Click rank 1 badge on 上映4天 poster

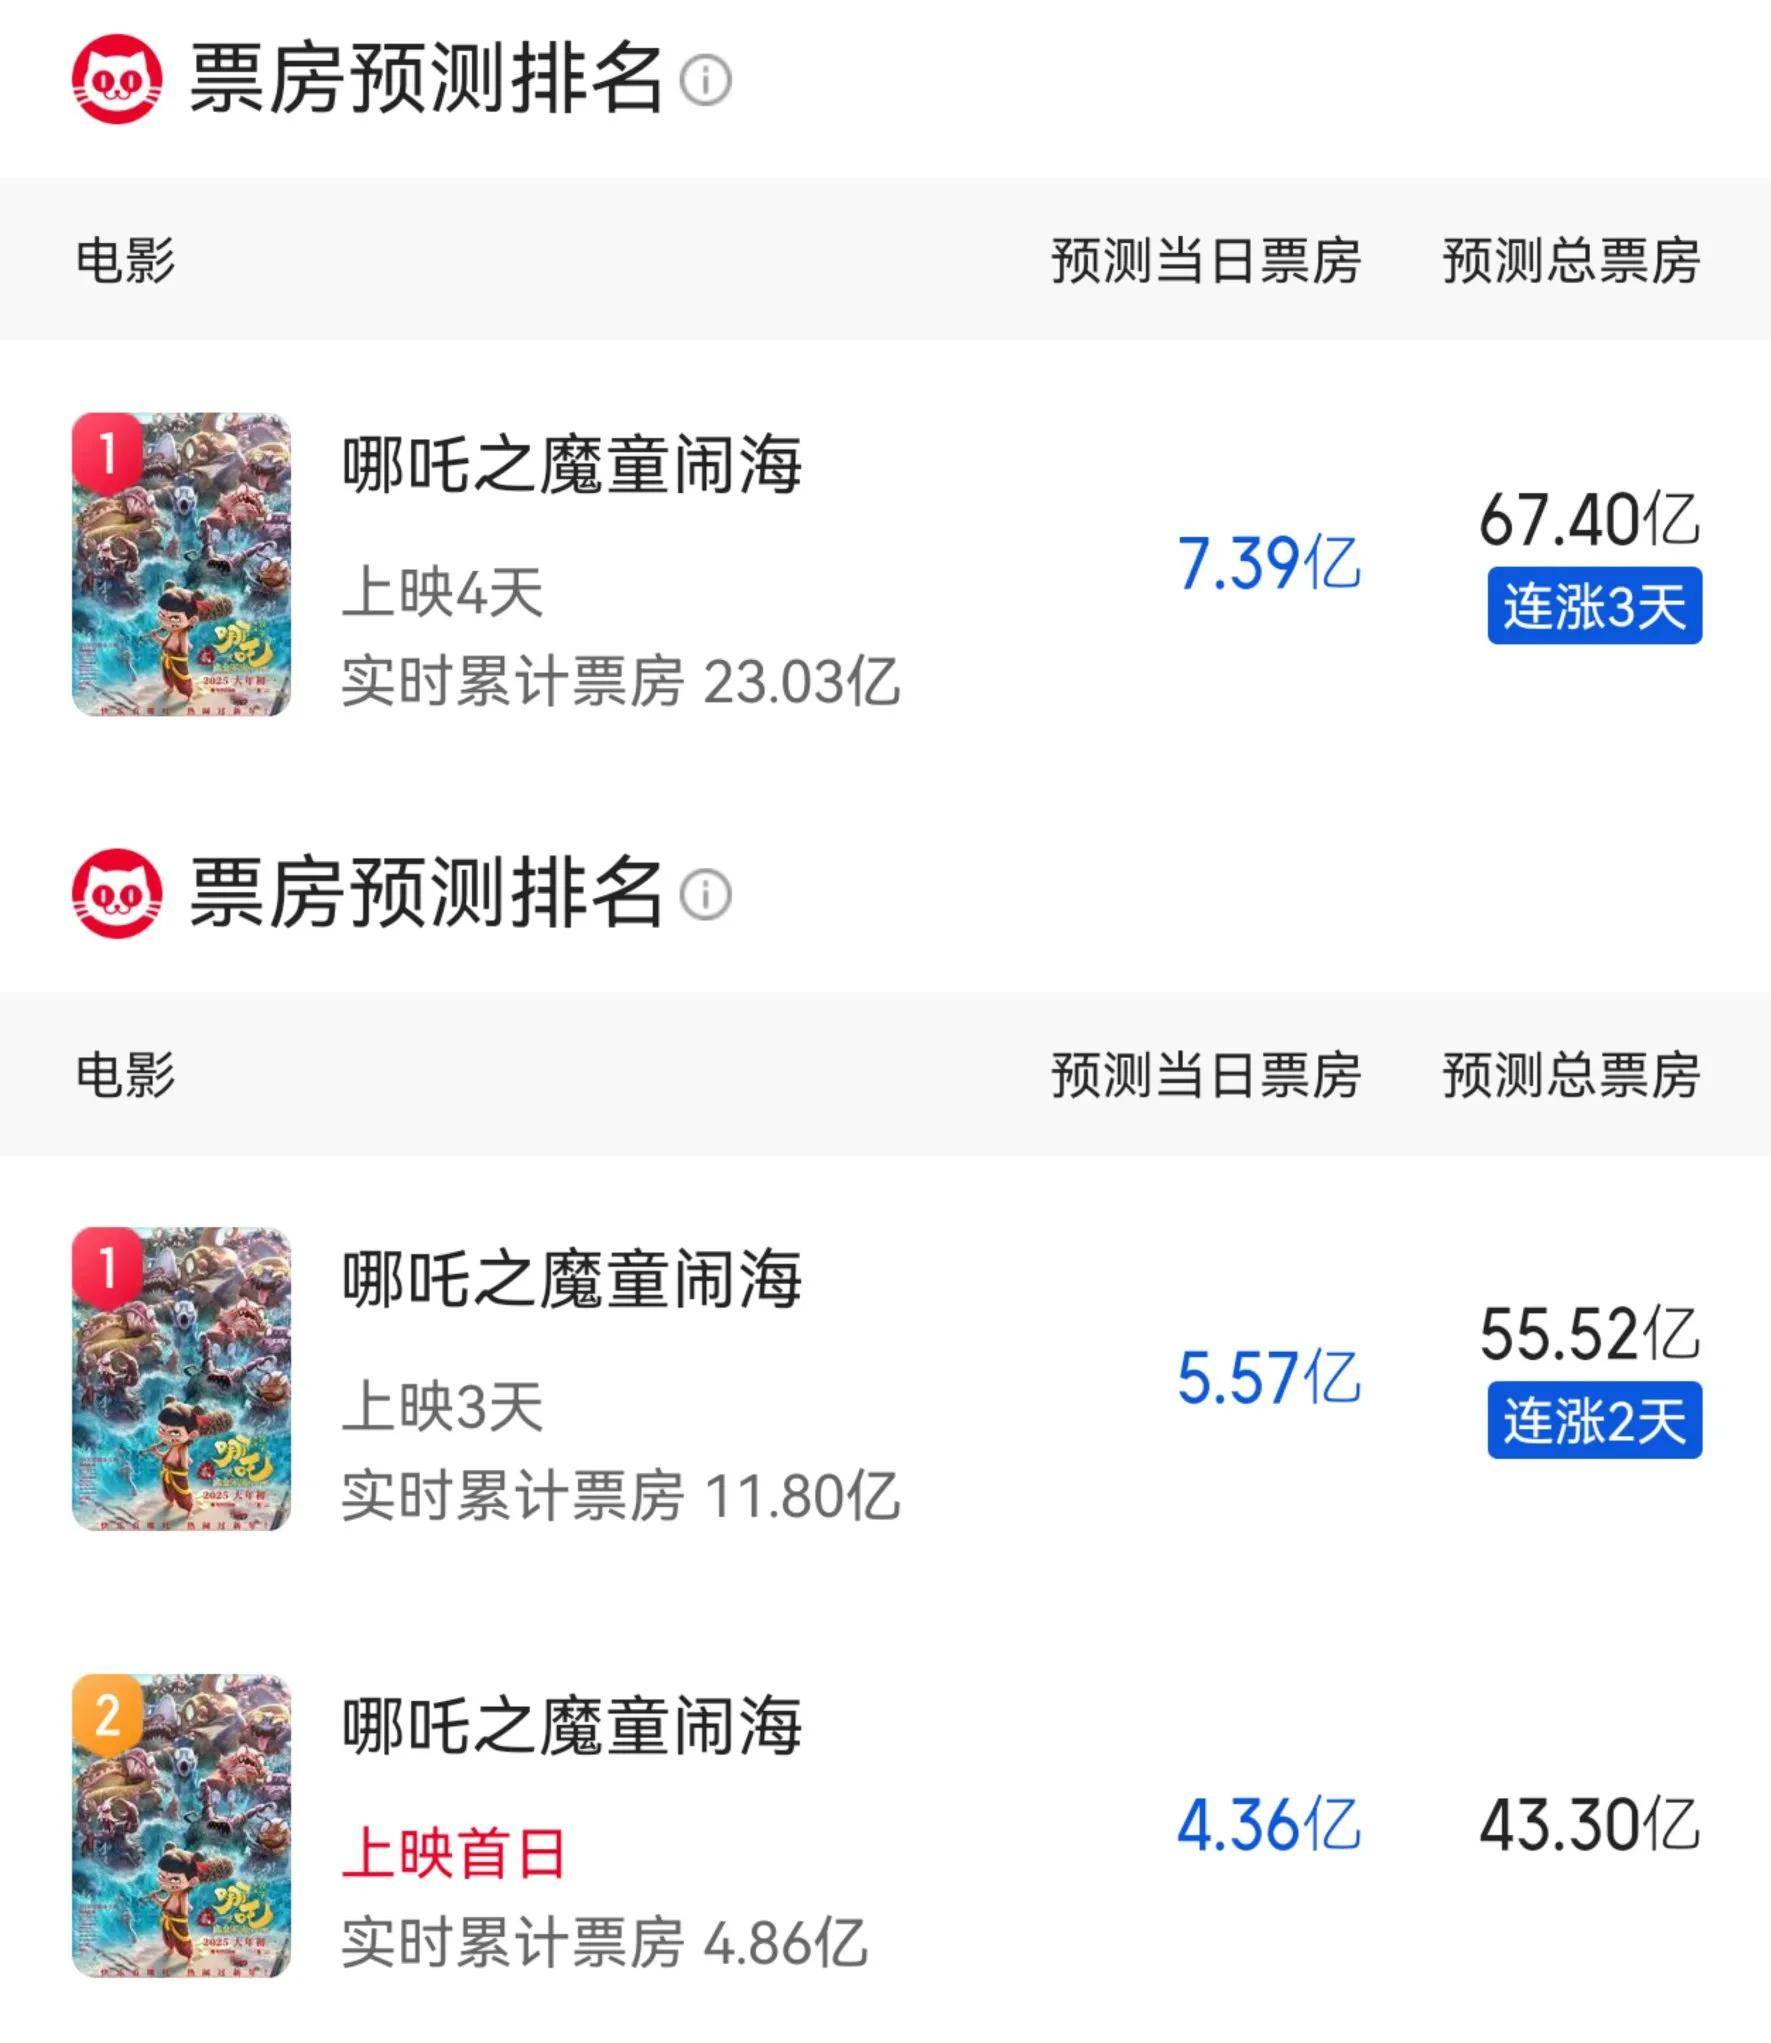(x=107, y=452)
